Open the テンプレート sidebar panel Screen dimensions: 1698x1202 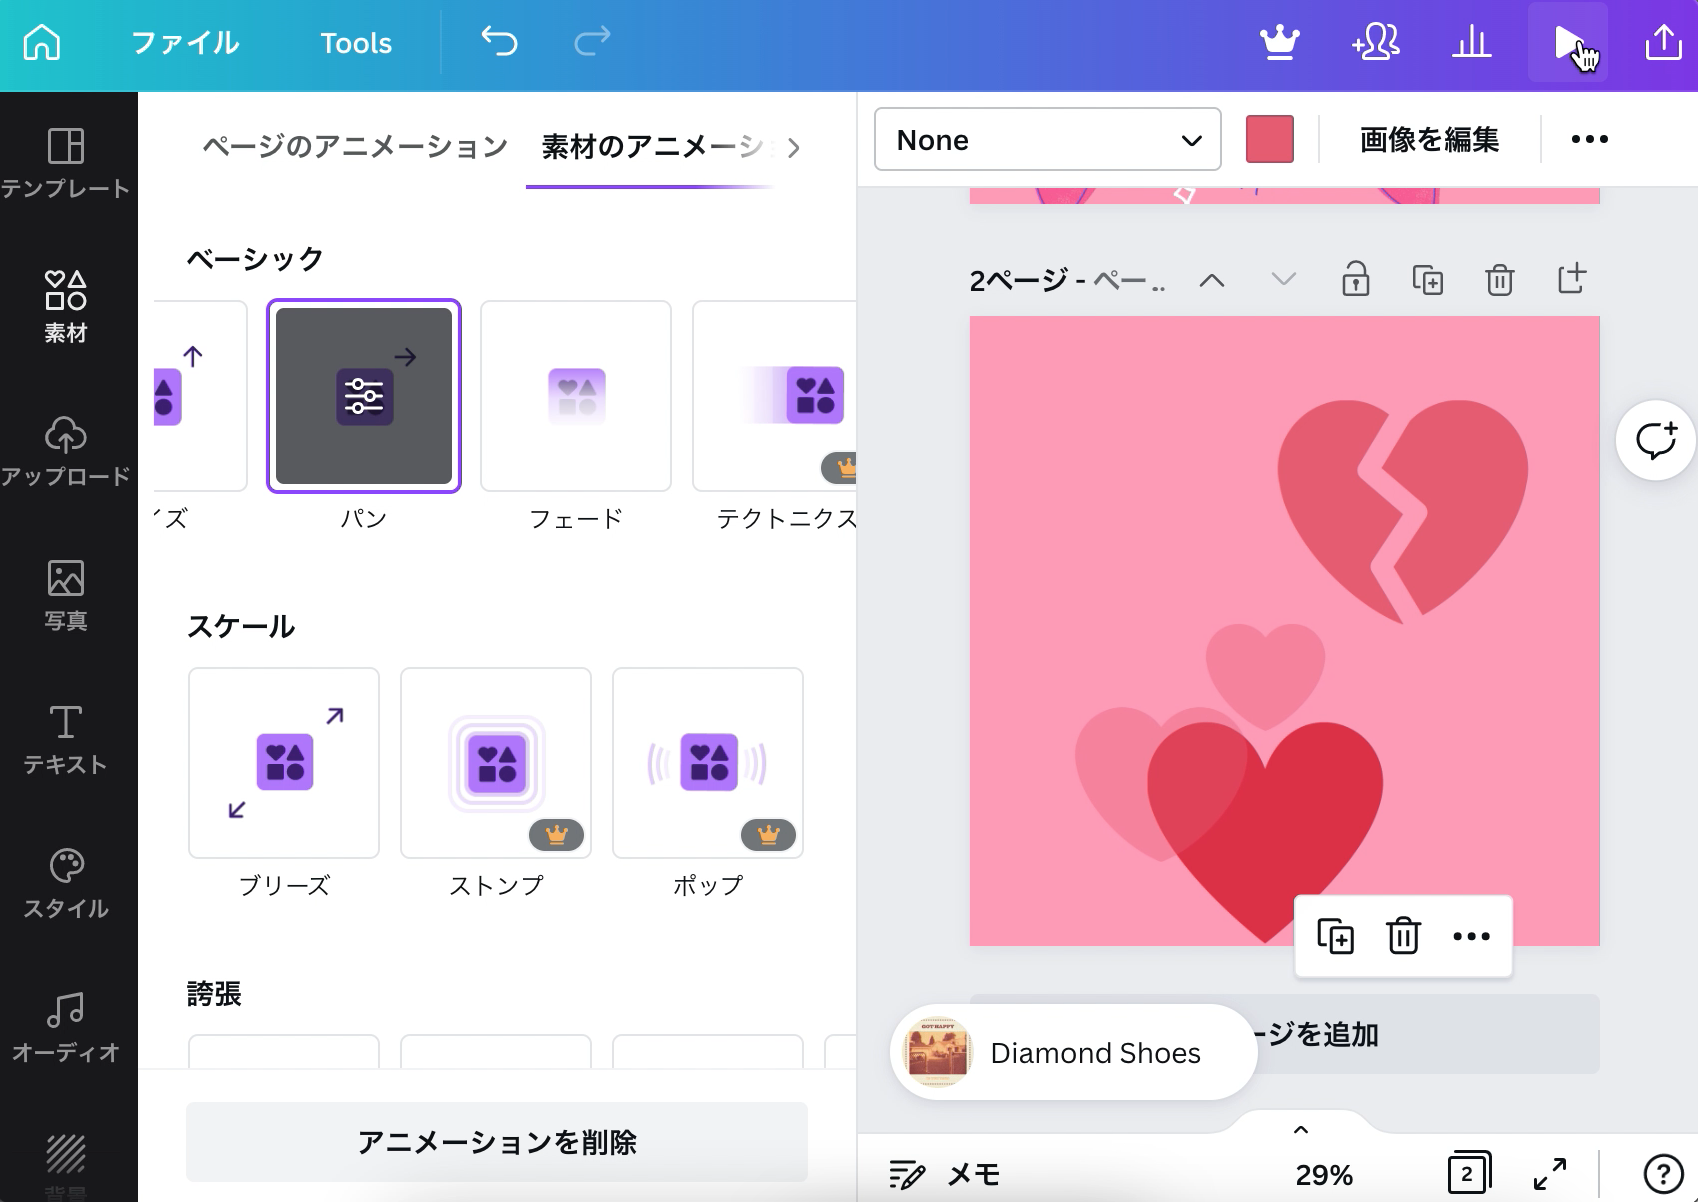click(66, 164)
